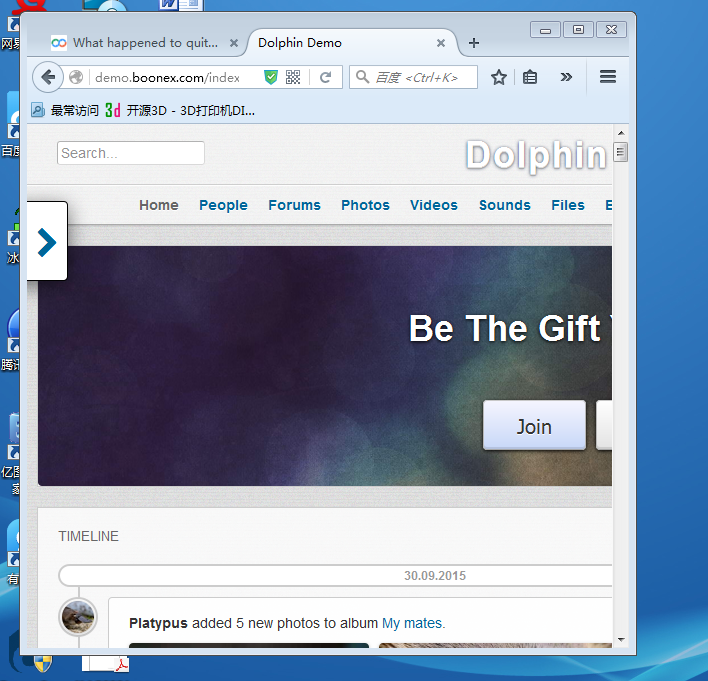708x681 pixels.
Task: Click the 30.09.2015 timeline date bar
Action: [x=335, y=575]
